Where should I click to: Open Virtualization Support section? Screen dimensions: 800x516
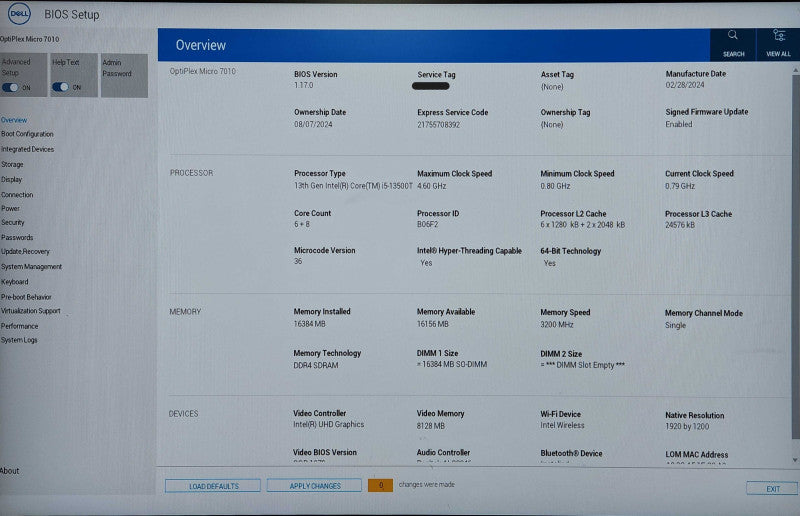click(31, 311)
